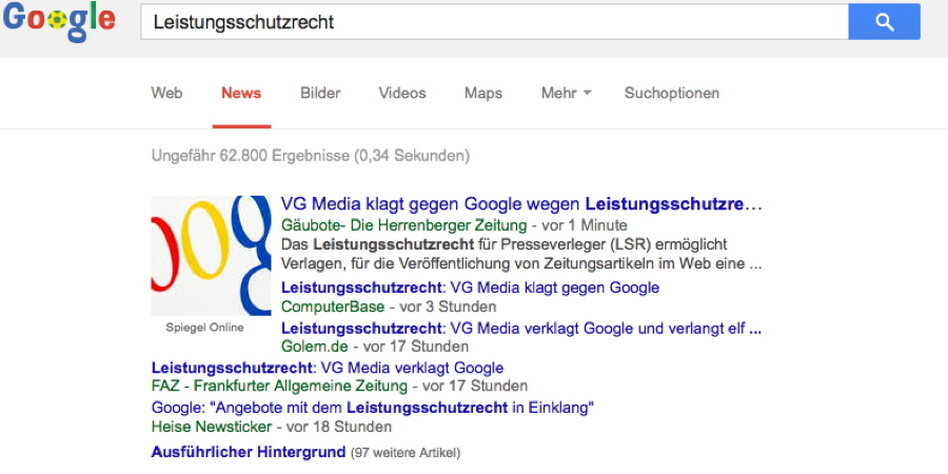The height and width of the screenshot is (474, 948).
Task: Open 'VG Media verklagt Google und verlangt elf' link
Action: point(520,328)
